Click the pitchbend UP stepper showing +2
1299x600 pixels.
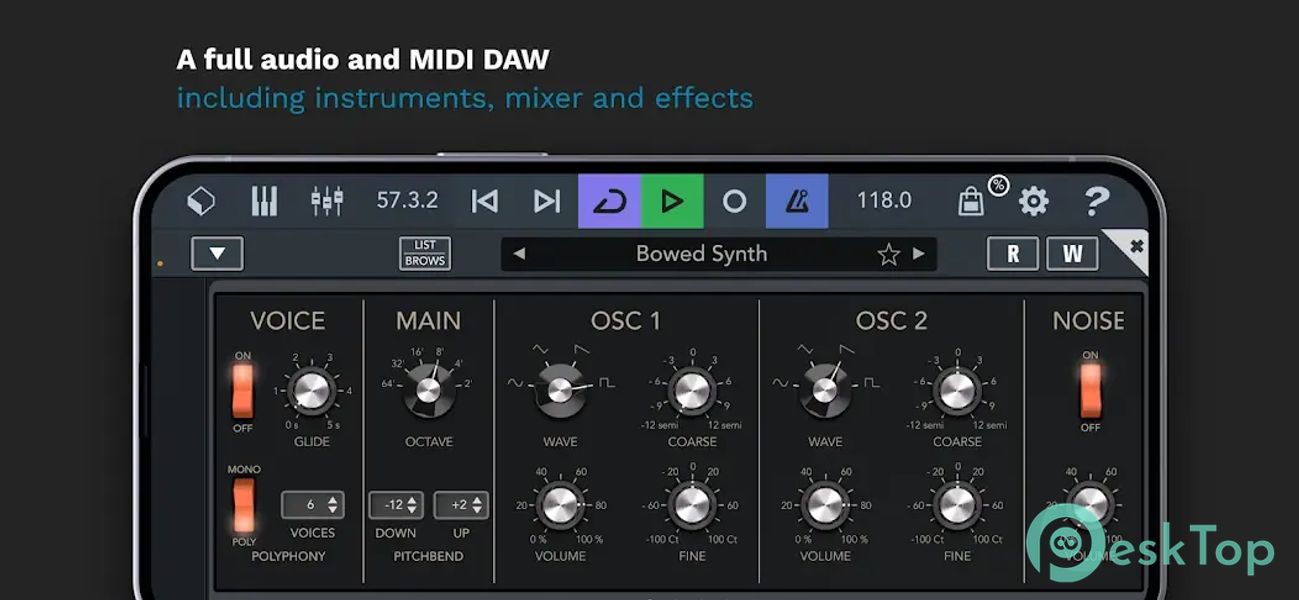point(461,505)
